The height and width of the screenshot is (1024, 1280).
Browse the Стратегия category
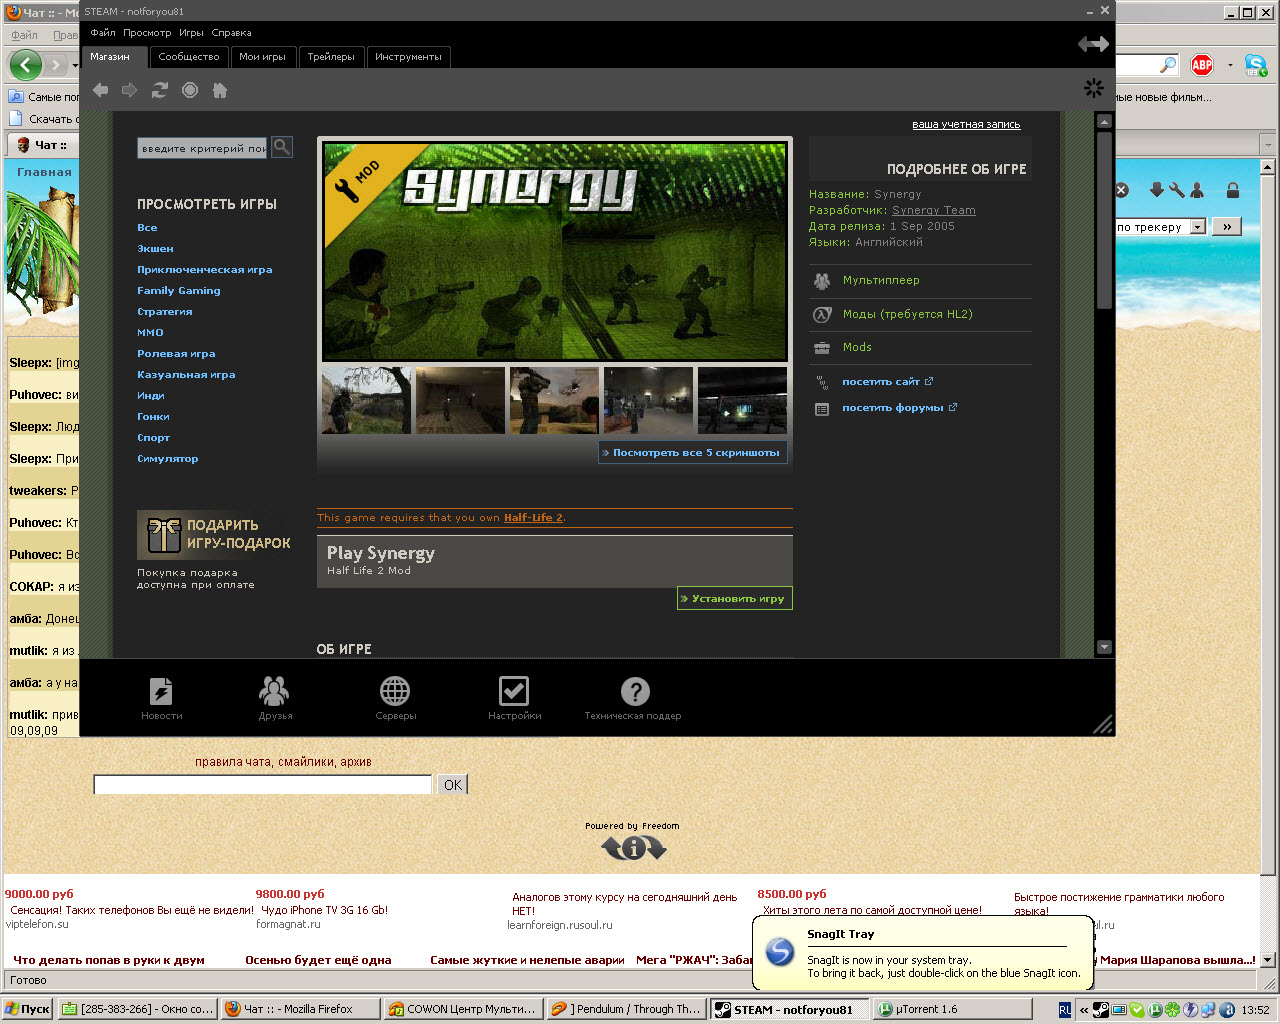click(165, 312)
